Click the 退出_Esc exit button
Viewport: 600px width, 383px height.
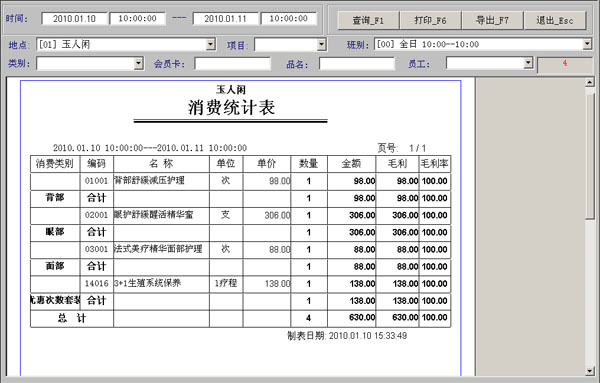pyautogui.click(x=554, y=20)
